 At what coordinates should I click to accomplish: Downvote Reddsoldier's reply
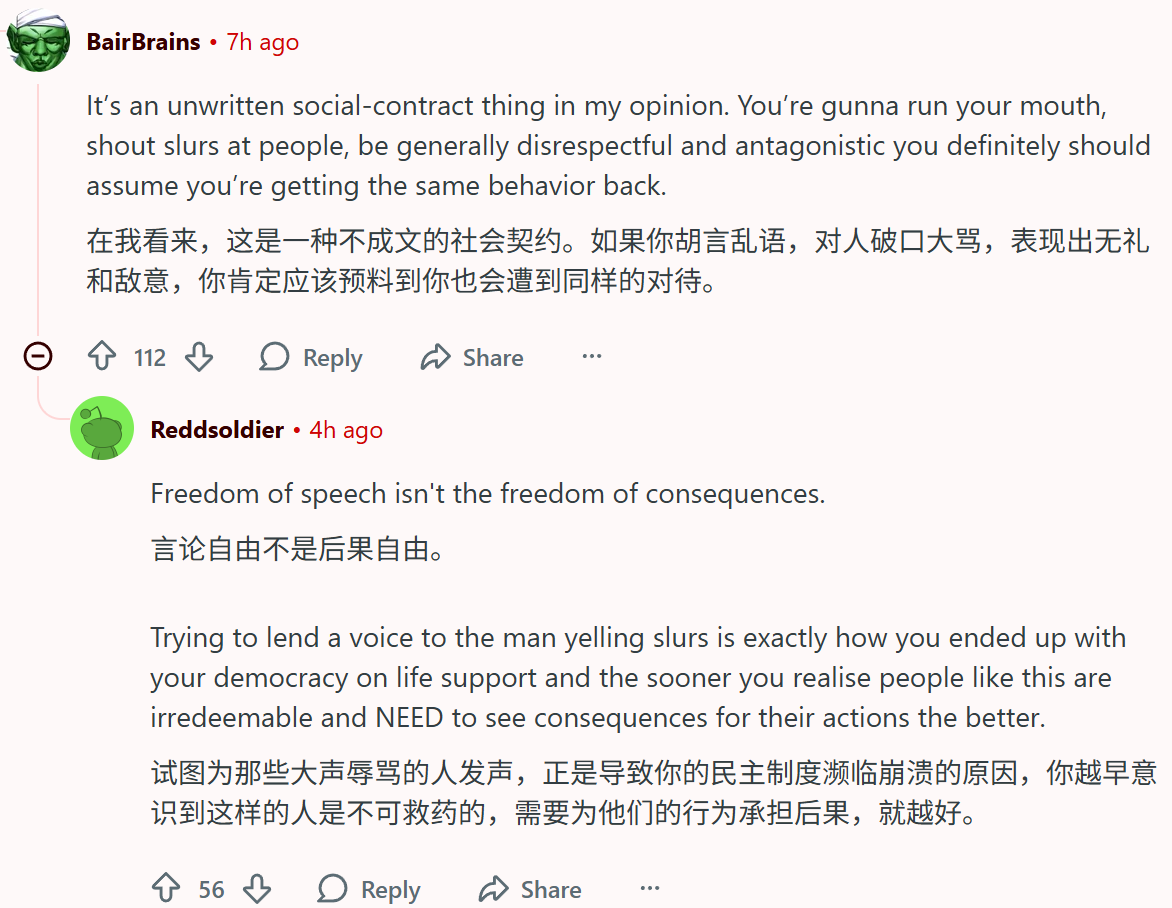pyautogui.click(x=257, y=888)
